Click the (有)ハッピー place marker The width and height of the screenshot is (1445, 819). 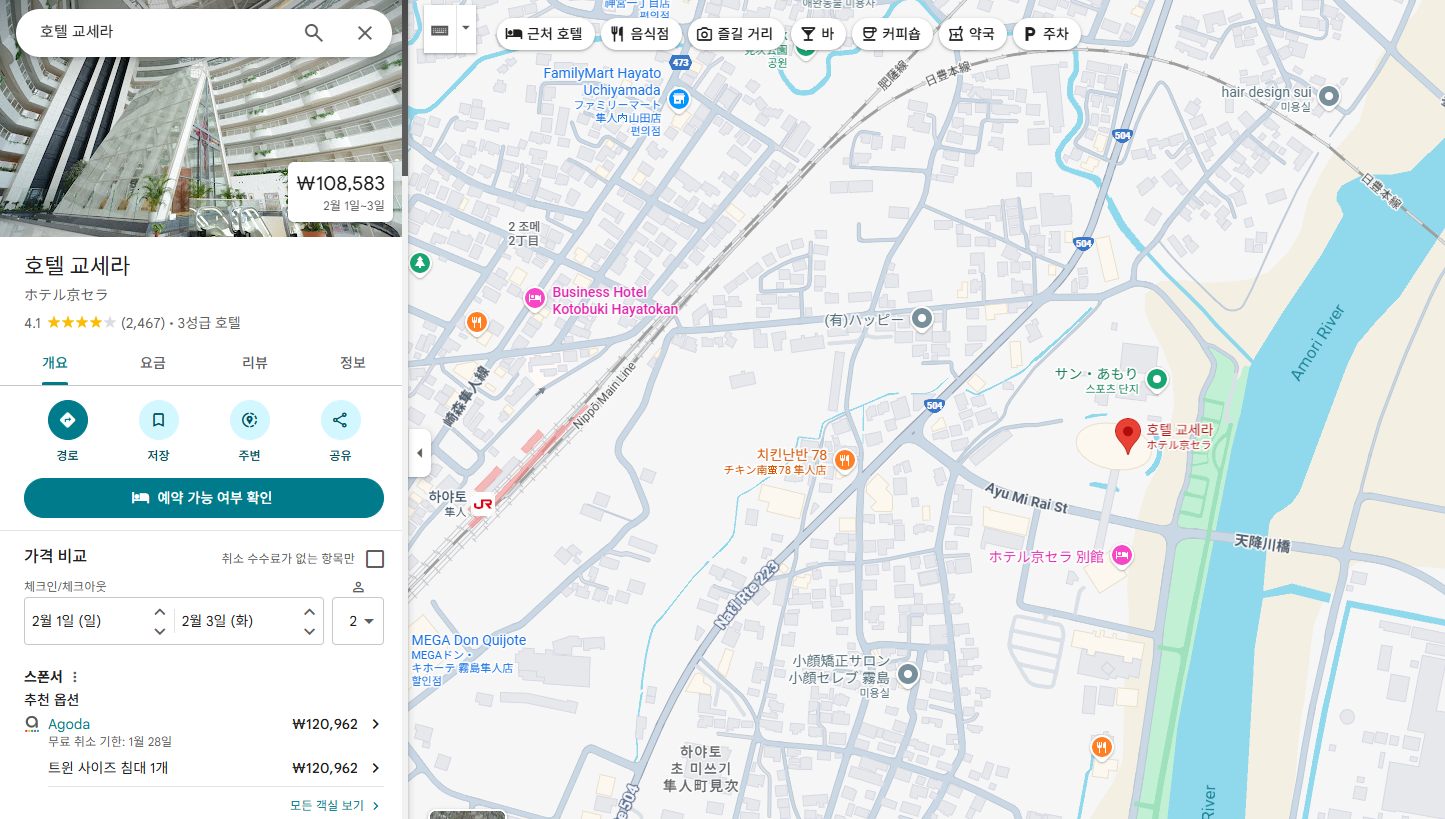[922, 319]
